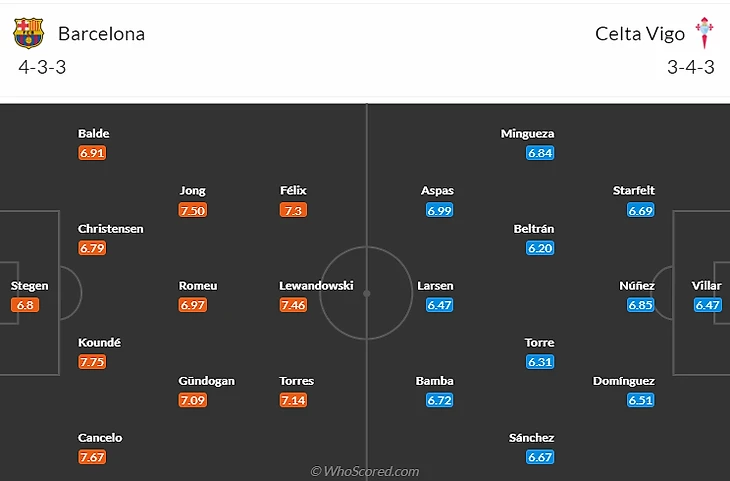730x481 pixels.
Task: Click the WhoScored.com watermark
Action: (365, 471)
